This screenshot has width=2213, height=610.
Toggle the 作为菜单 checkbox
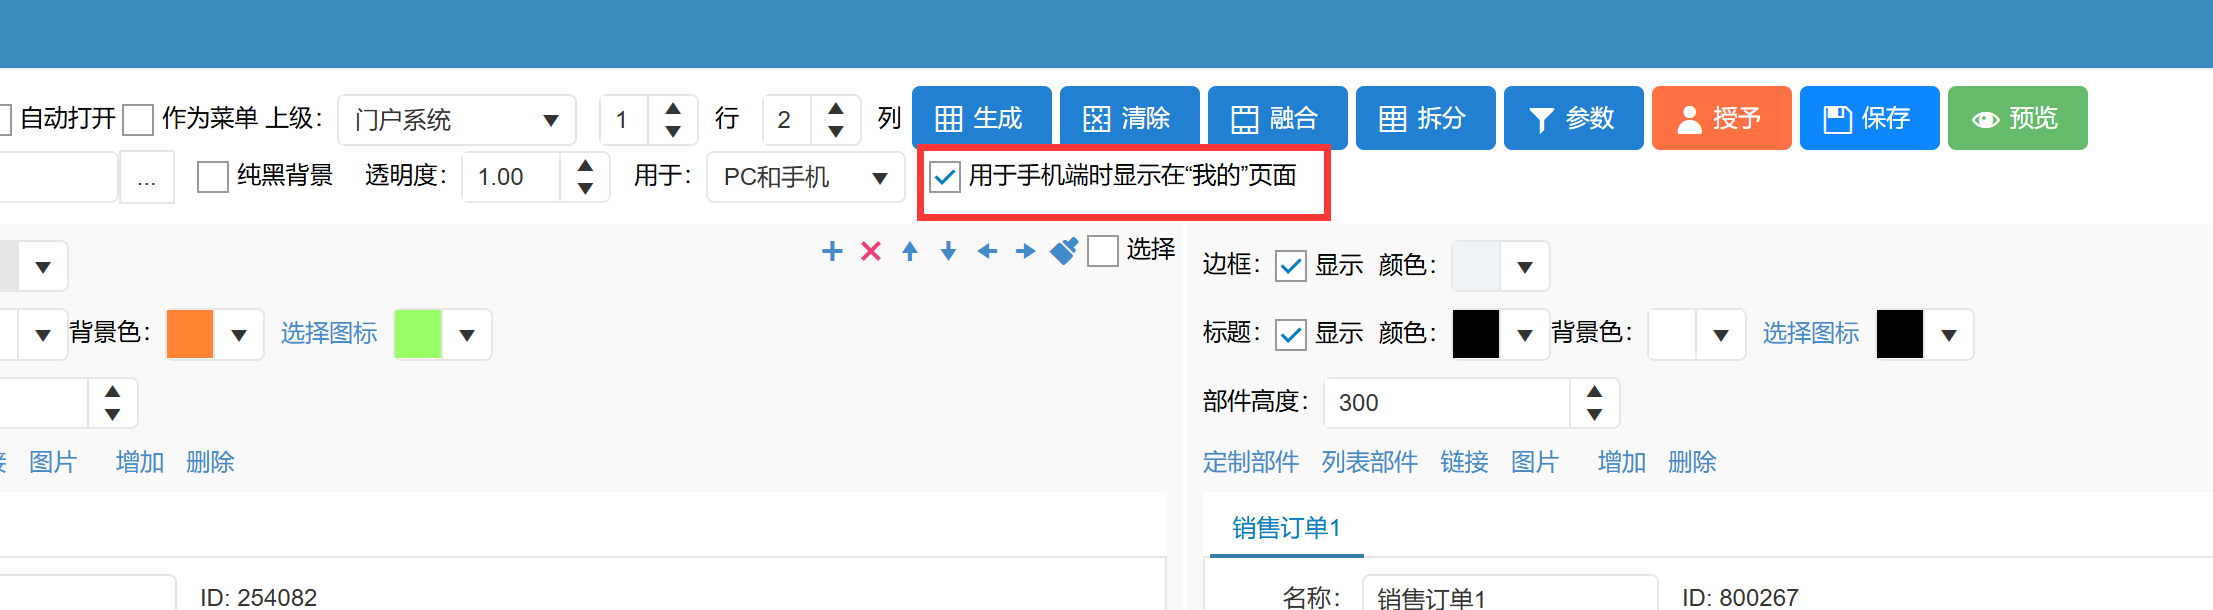(x=138, y=119)
